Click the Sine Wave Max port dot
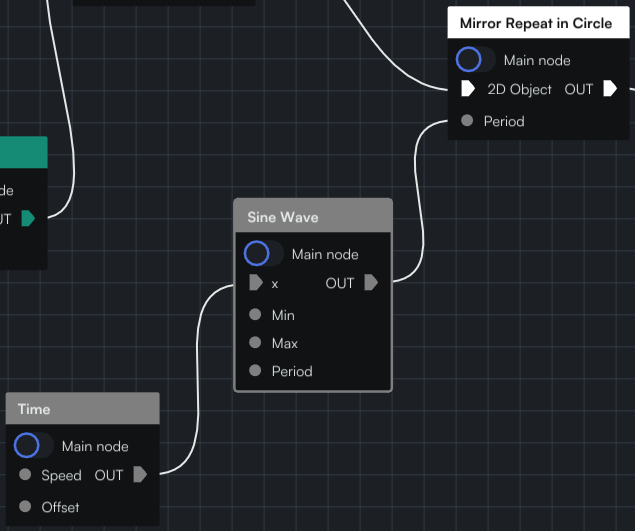 pos(255,342)
